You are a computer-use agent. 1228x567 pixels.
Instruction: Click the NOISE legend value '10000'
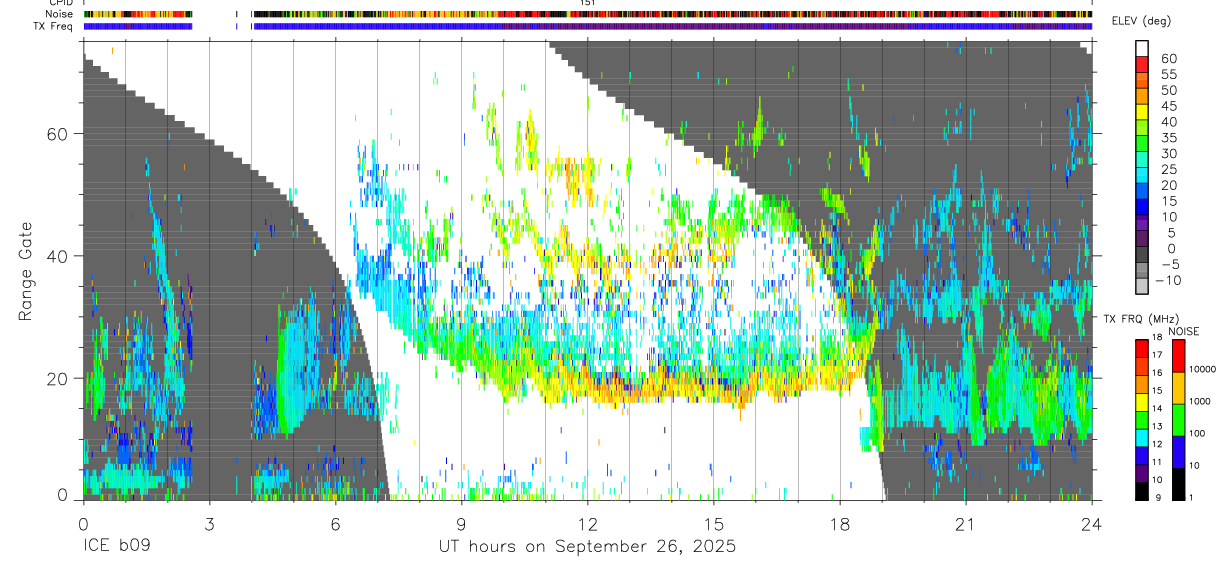tap(1205, 370)
